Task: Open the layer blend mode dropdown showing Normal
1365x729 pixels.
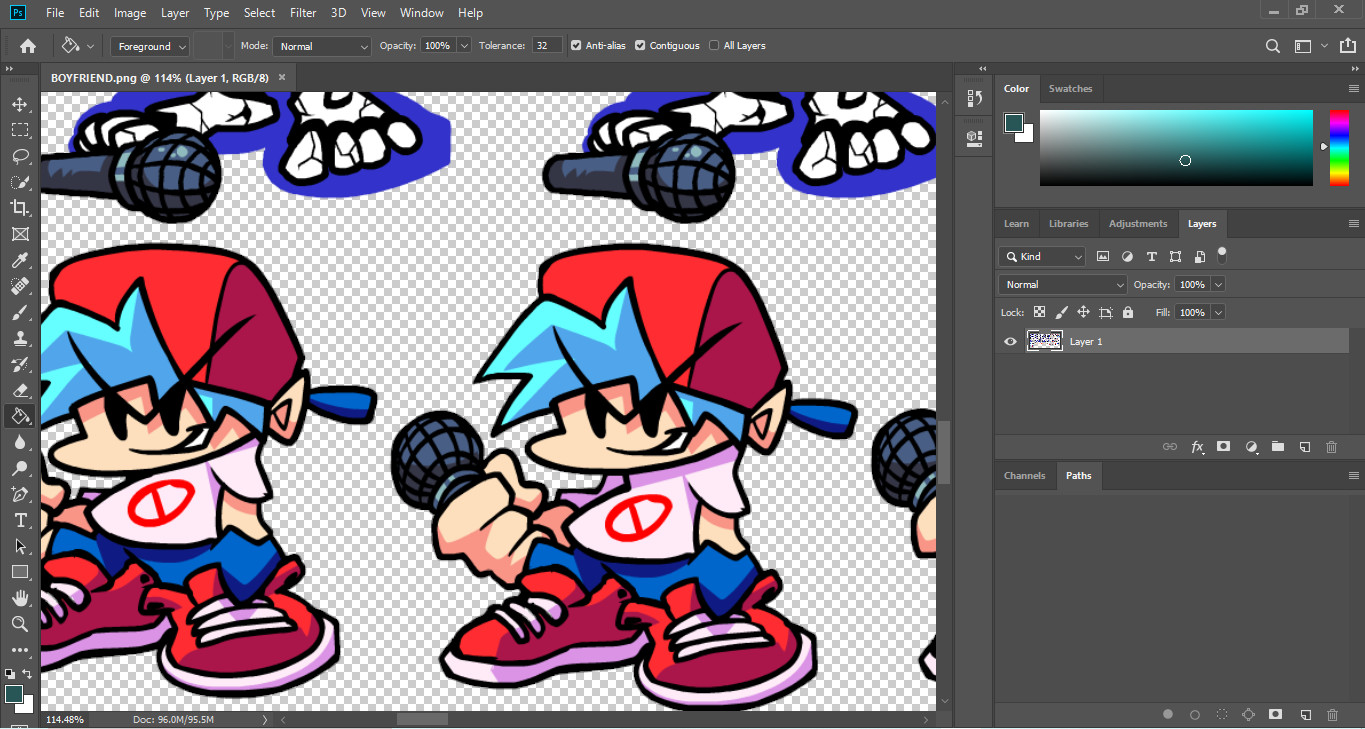Action: 1062,284
